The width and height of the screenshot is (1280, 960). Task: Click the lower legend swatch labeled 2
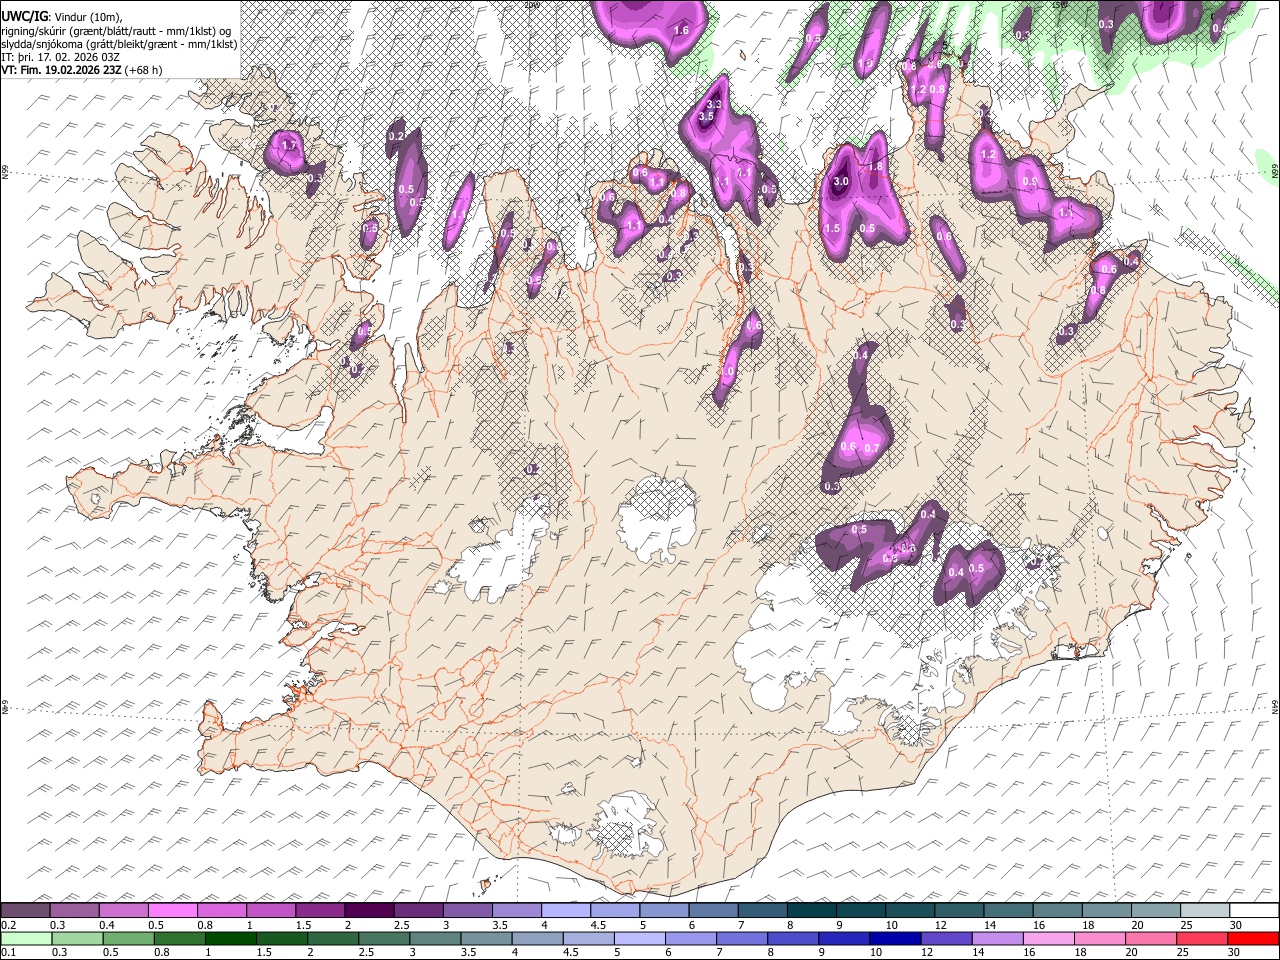pyautogui.click(x=333, y=939)
